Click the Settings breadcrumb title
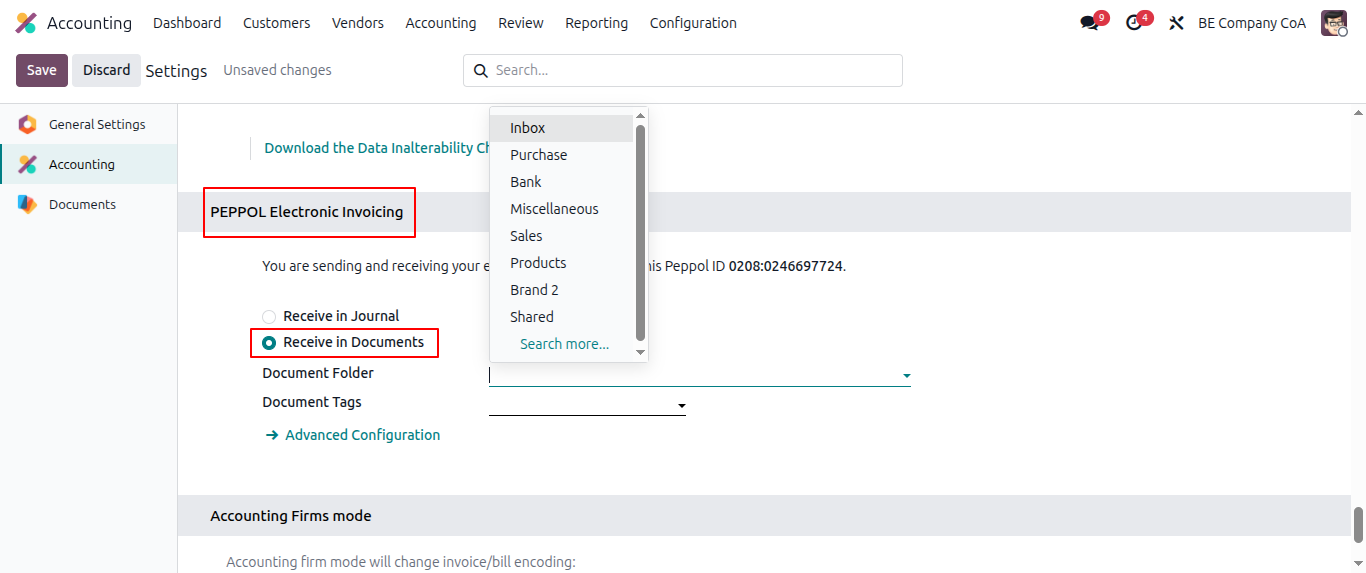 (x=176, y=71)
